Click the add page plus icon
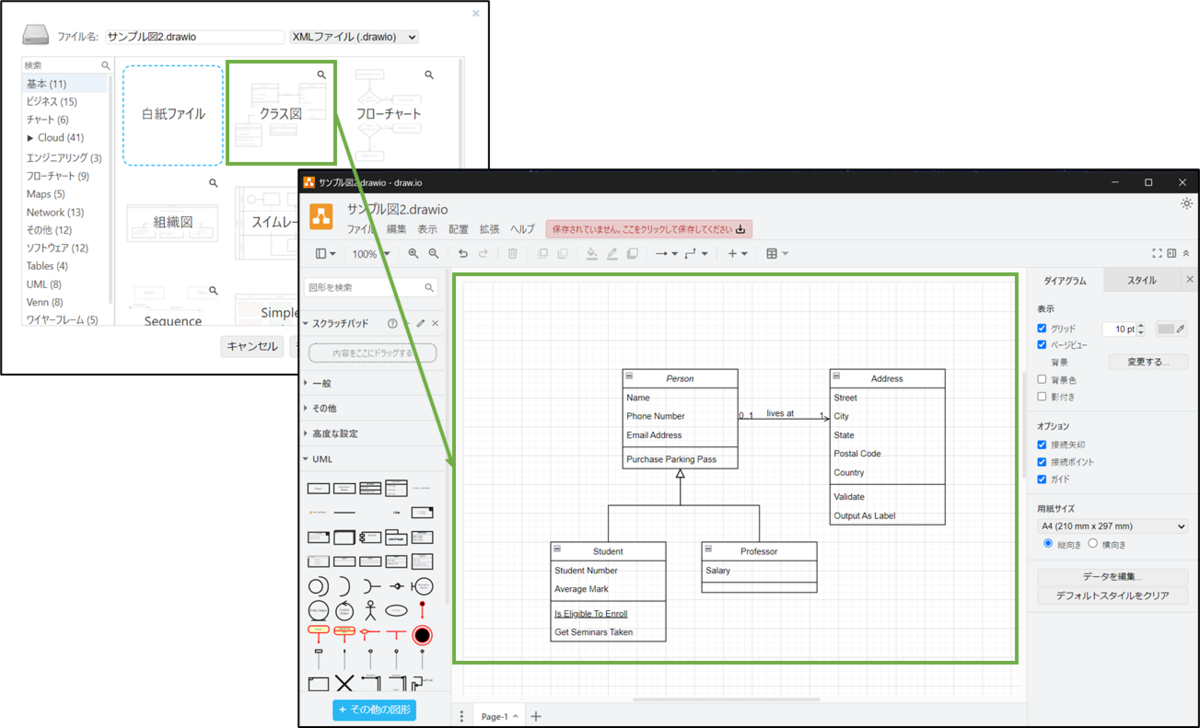1200x728 pixels. pyautogui.click(x=536, y=716)
